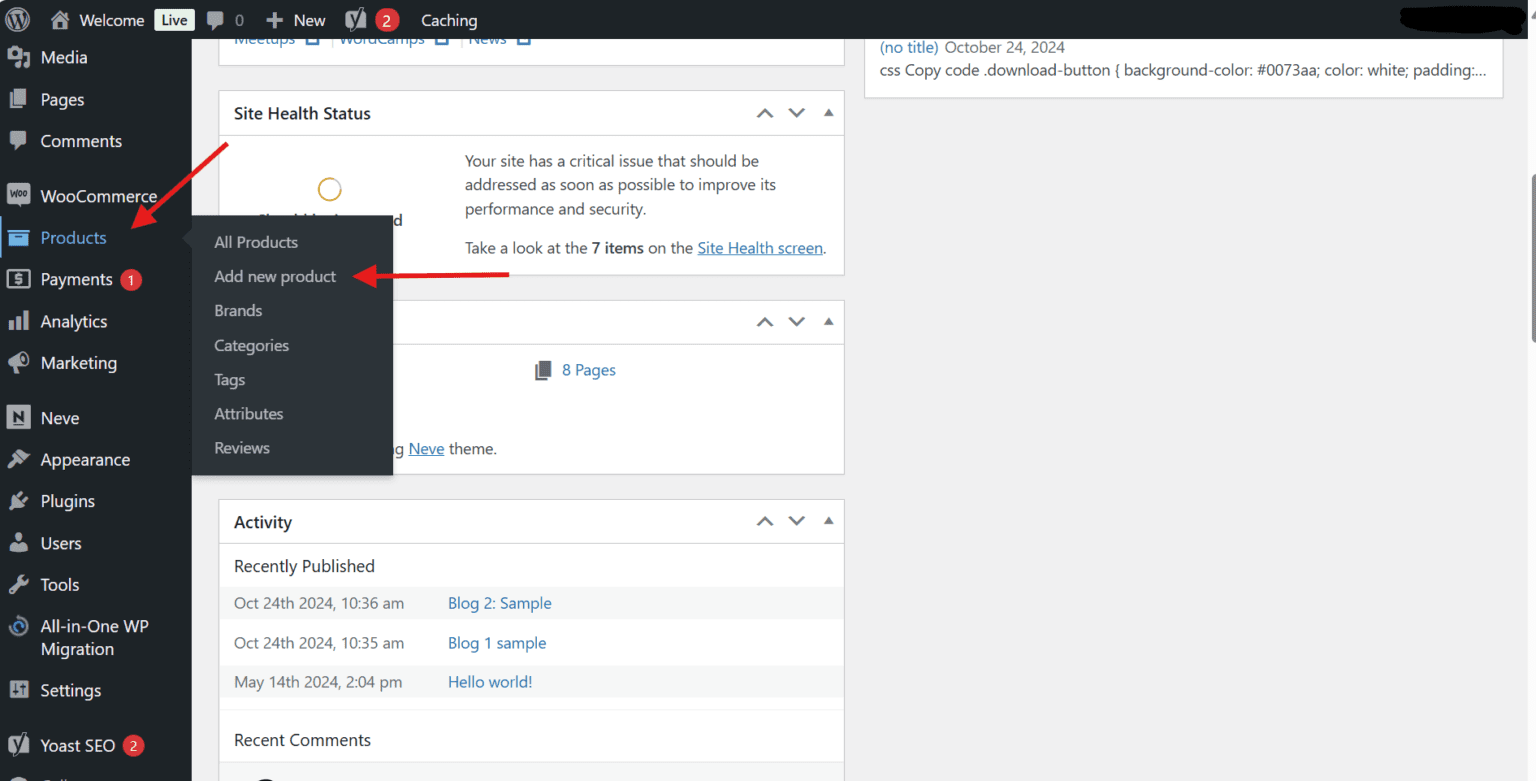Open Appearance using the paintbrush icon
Screen dimensions: 1536x781
[x=22, y=459]
